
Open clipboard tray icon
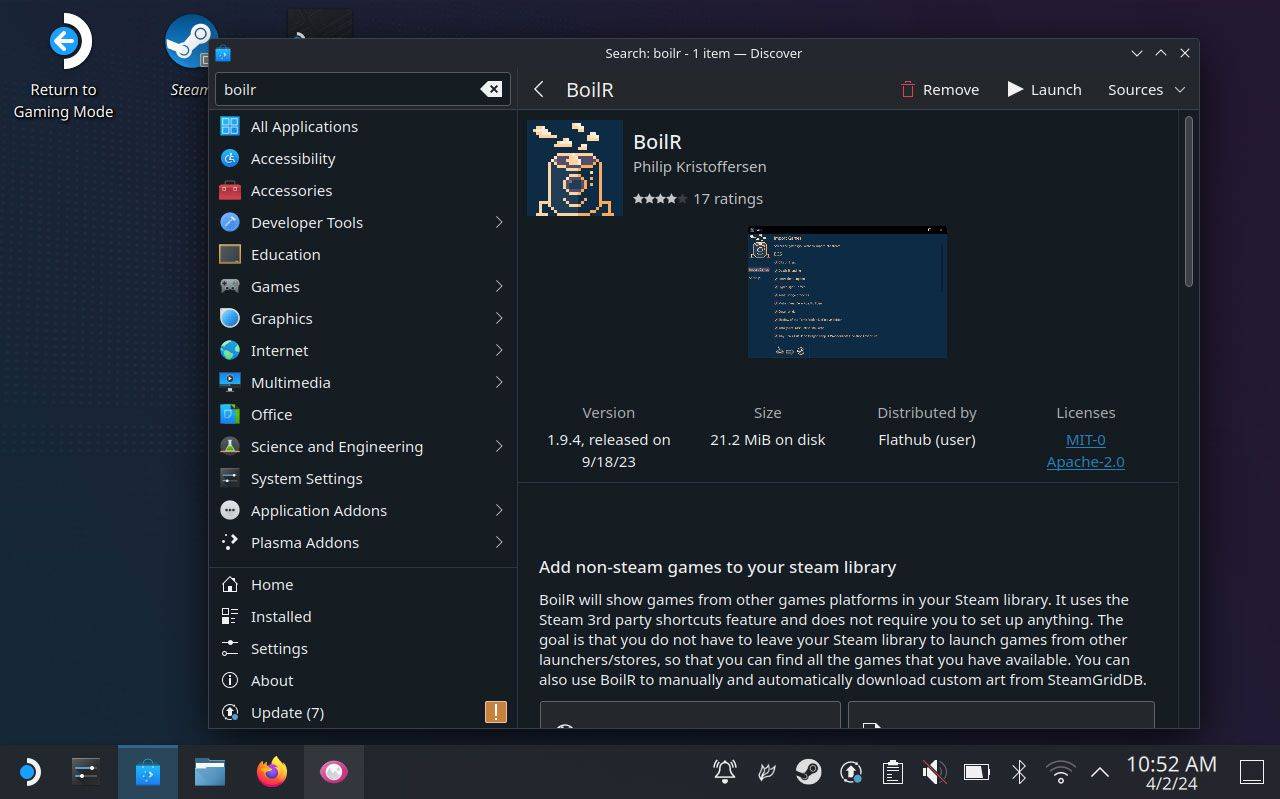893,771
